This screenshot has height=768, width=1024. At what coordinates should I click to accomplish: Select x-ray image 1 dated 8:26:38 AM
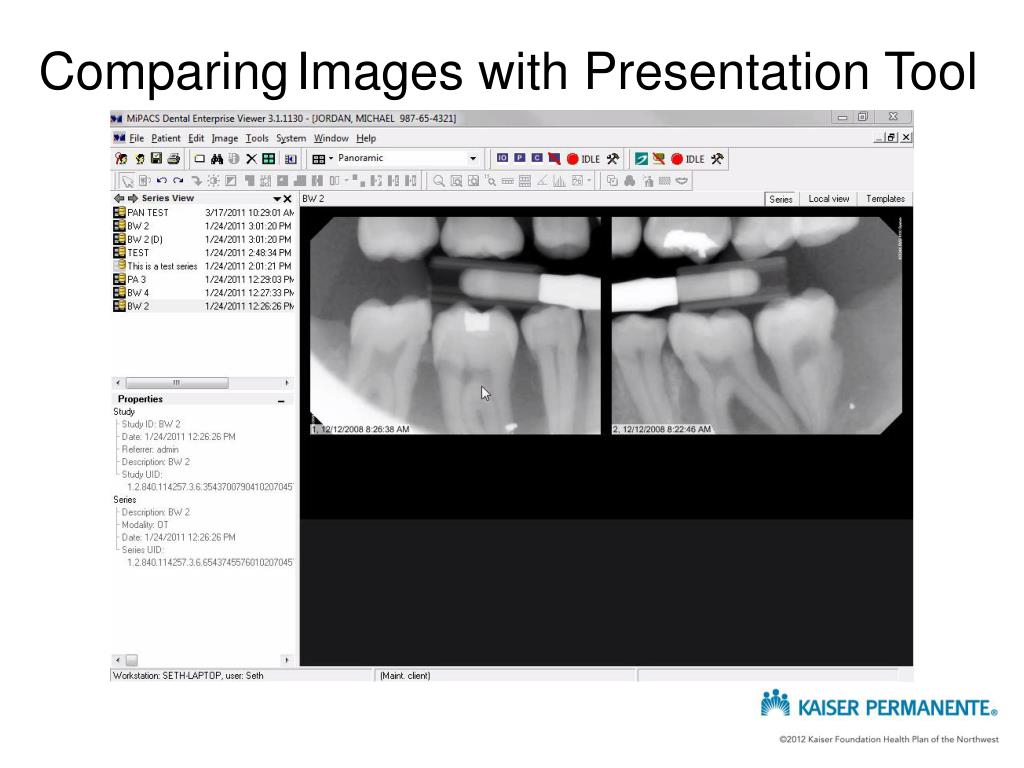pos(455,326)
